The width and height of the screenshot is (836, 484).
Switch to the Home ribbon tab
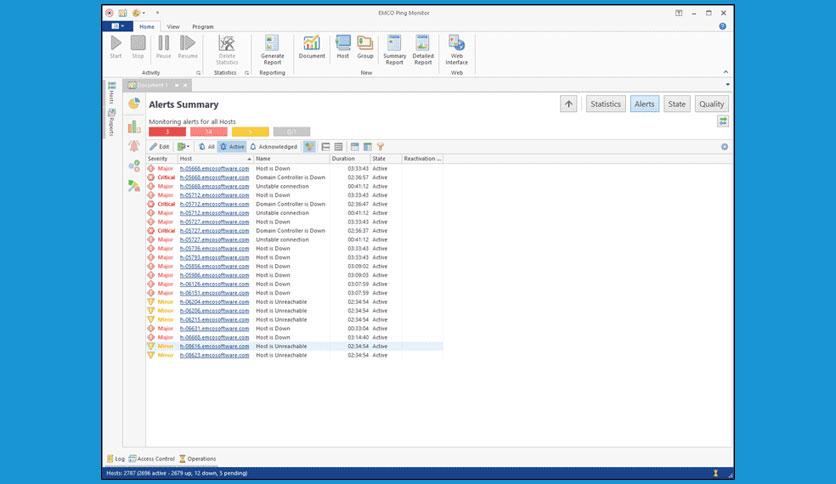(147, 27)
